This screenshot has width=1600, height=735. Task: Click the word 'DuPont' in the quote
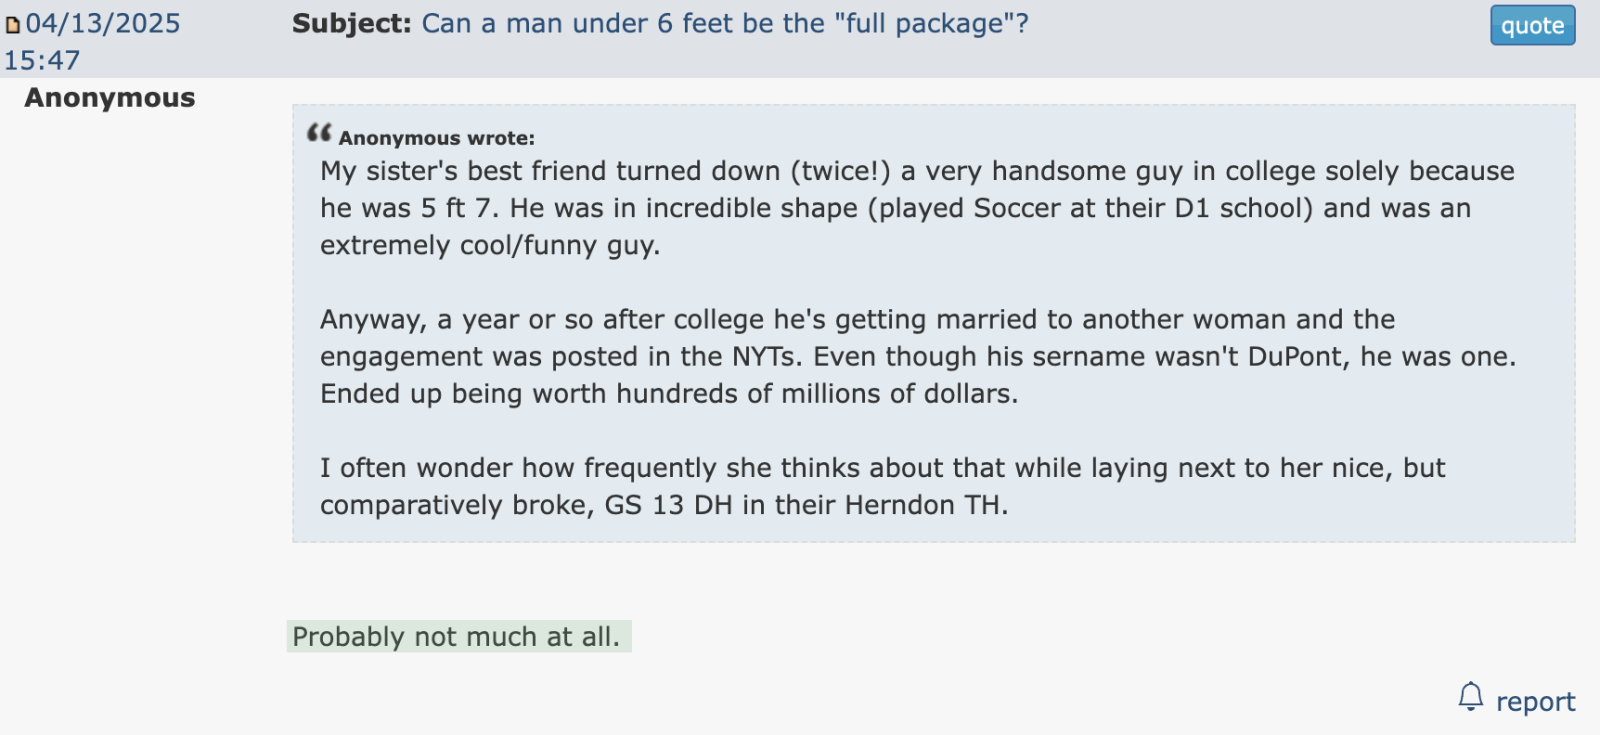1295,356
